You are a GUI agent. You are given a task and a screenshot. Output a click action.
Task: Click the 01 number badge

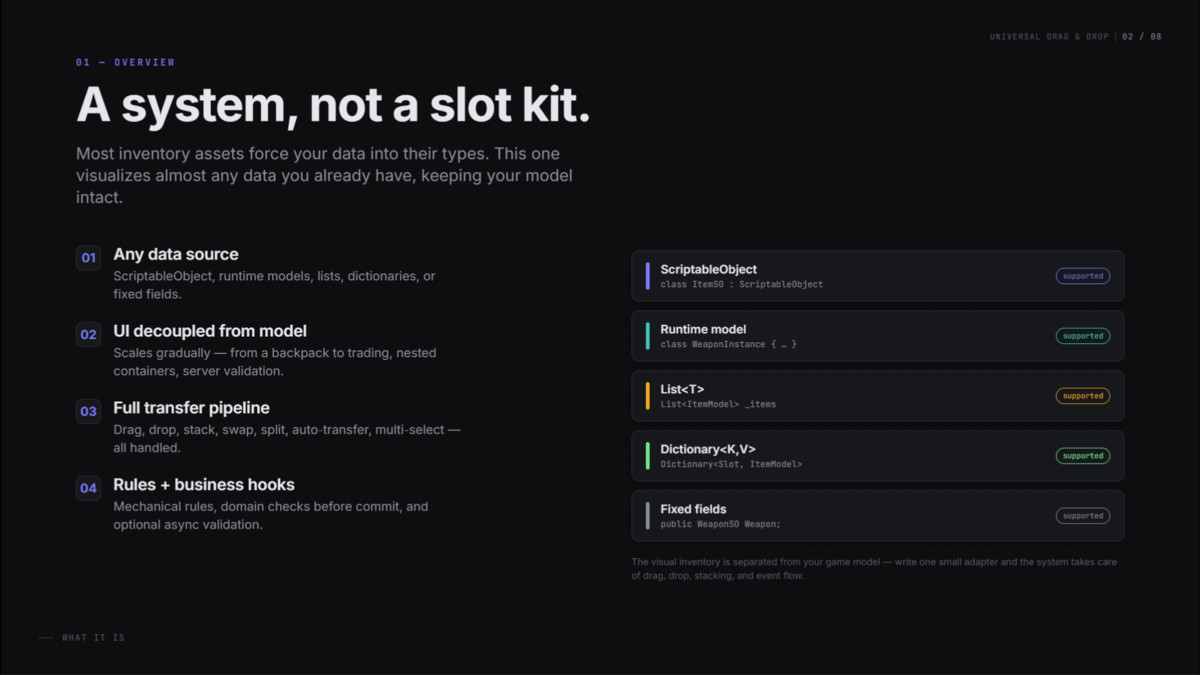(89, 258)
